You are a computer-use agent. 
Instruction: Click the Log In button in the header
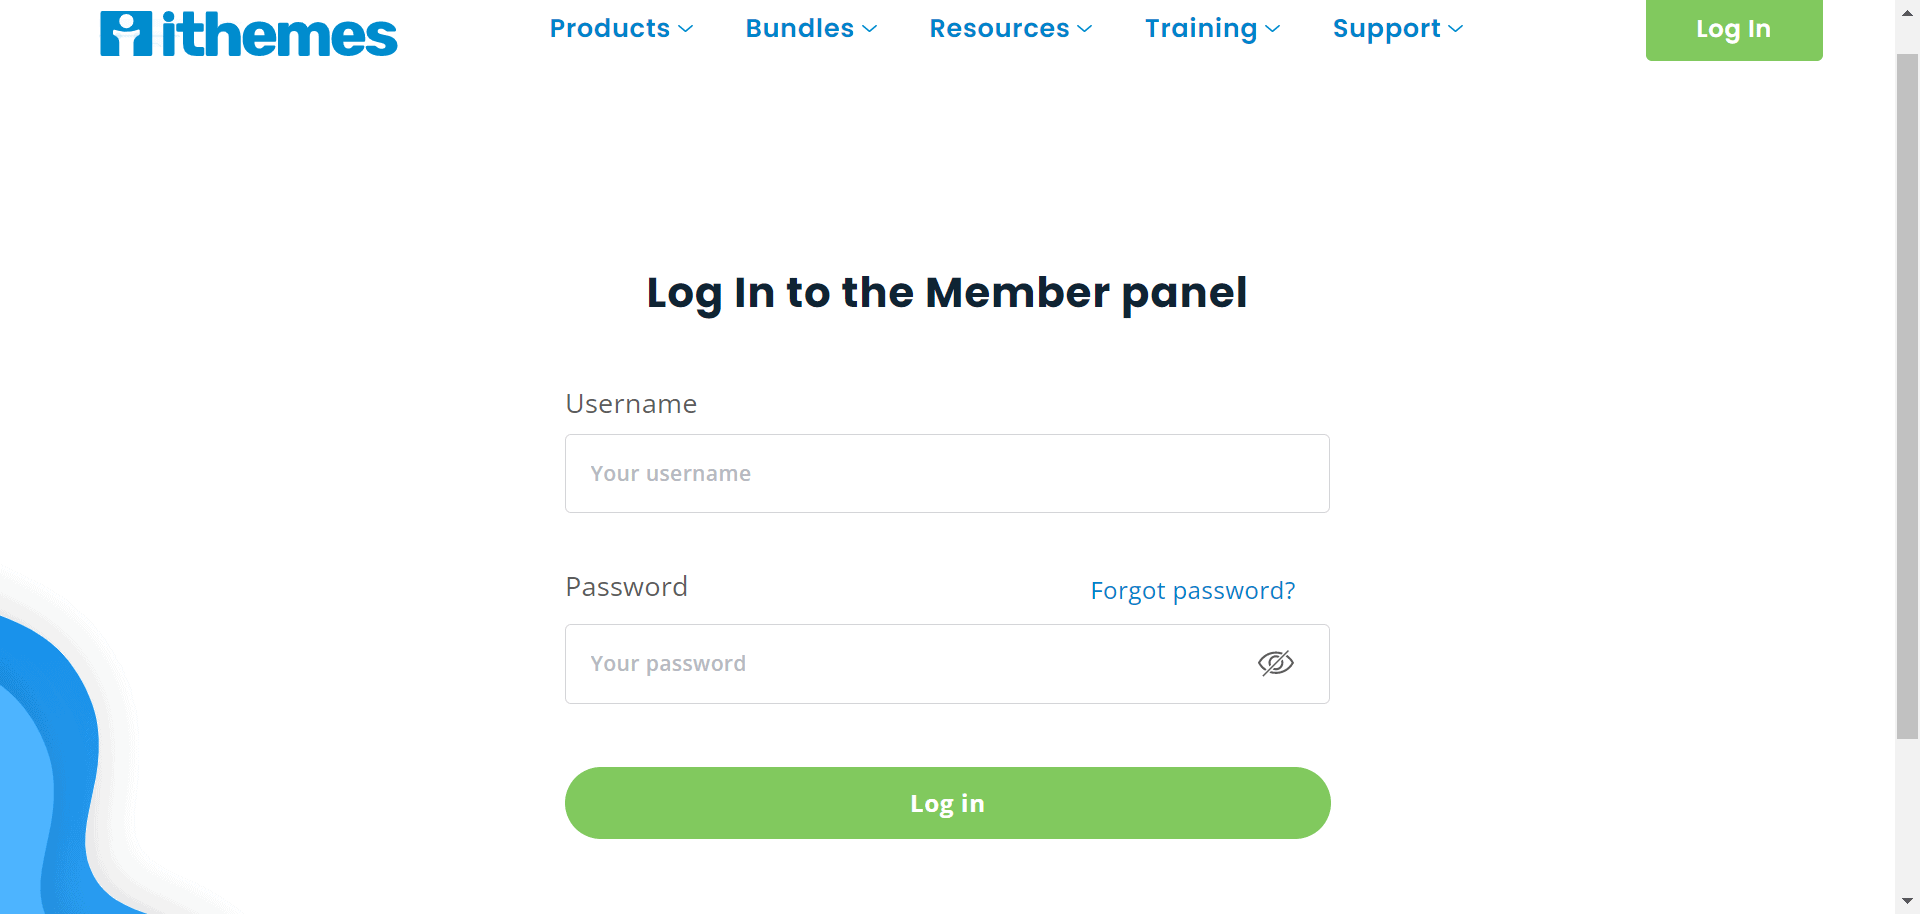tap(1733, 29)
